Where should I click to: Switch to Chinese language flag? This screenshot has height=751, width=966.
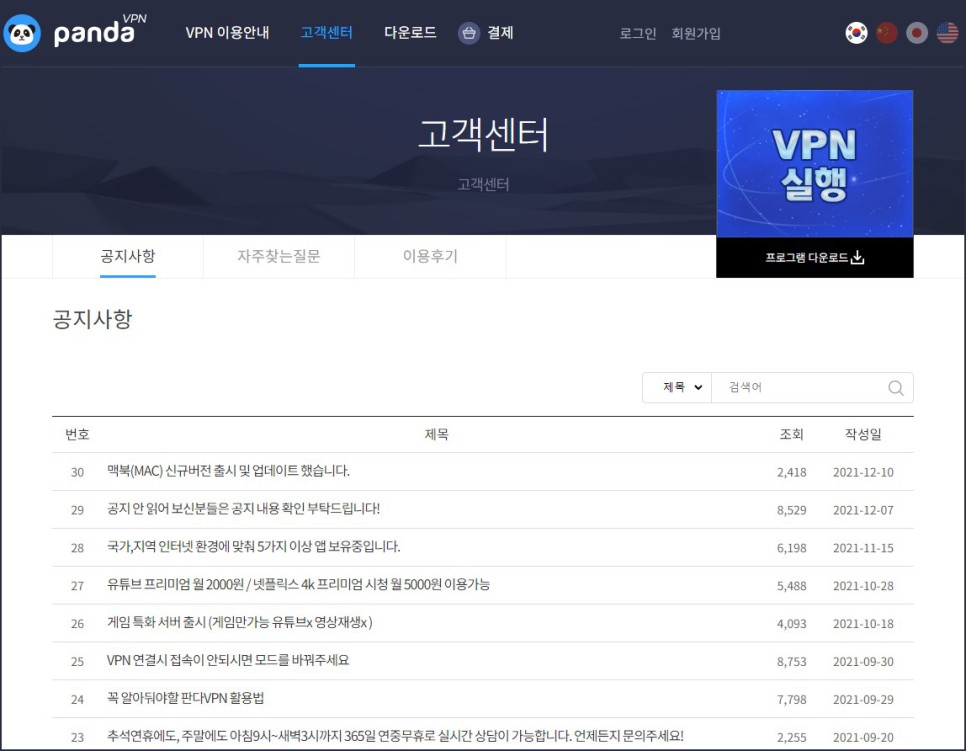point(887,33)
